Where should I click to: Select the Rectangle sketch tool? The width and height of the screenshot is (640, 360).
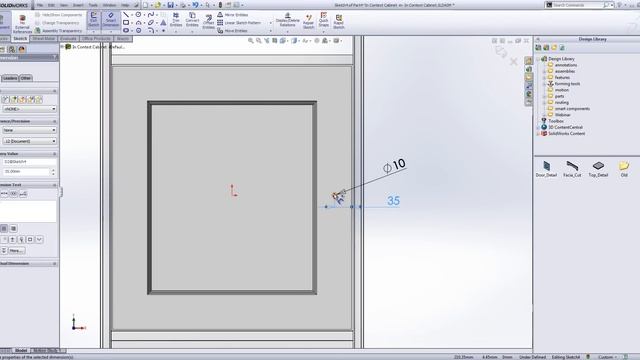[x=126, y=22]
